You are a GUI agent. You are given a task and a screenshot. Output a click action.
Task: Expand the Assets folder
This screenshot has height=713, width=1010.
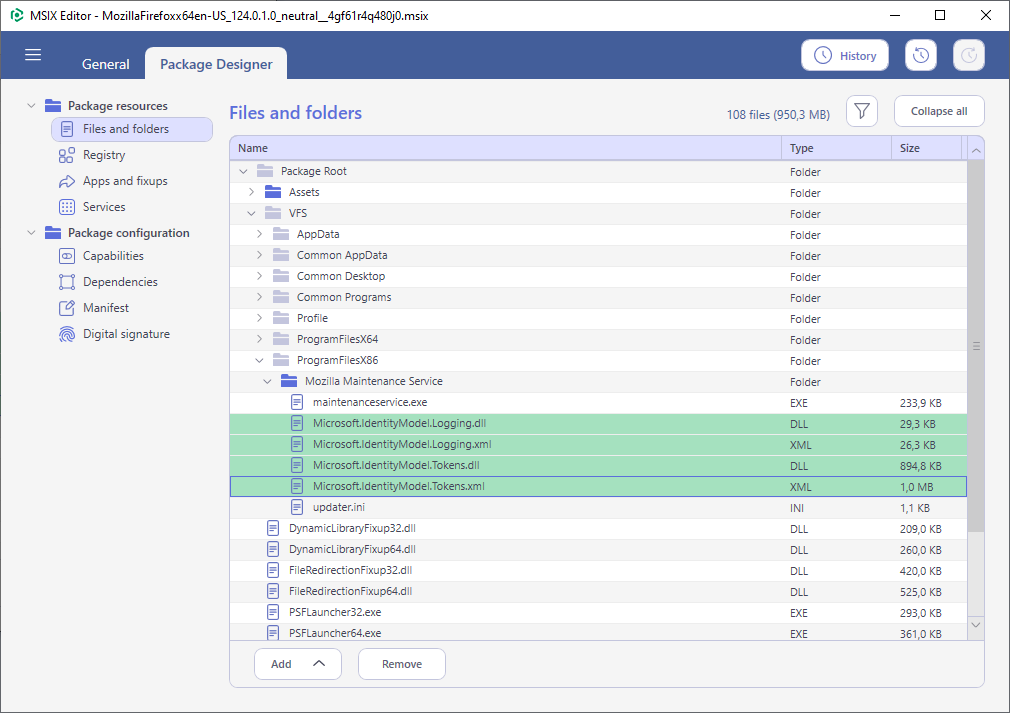coord(251,192)
